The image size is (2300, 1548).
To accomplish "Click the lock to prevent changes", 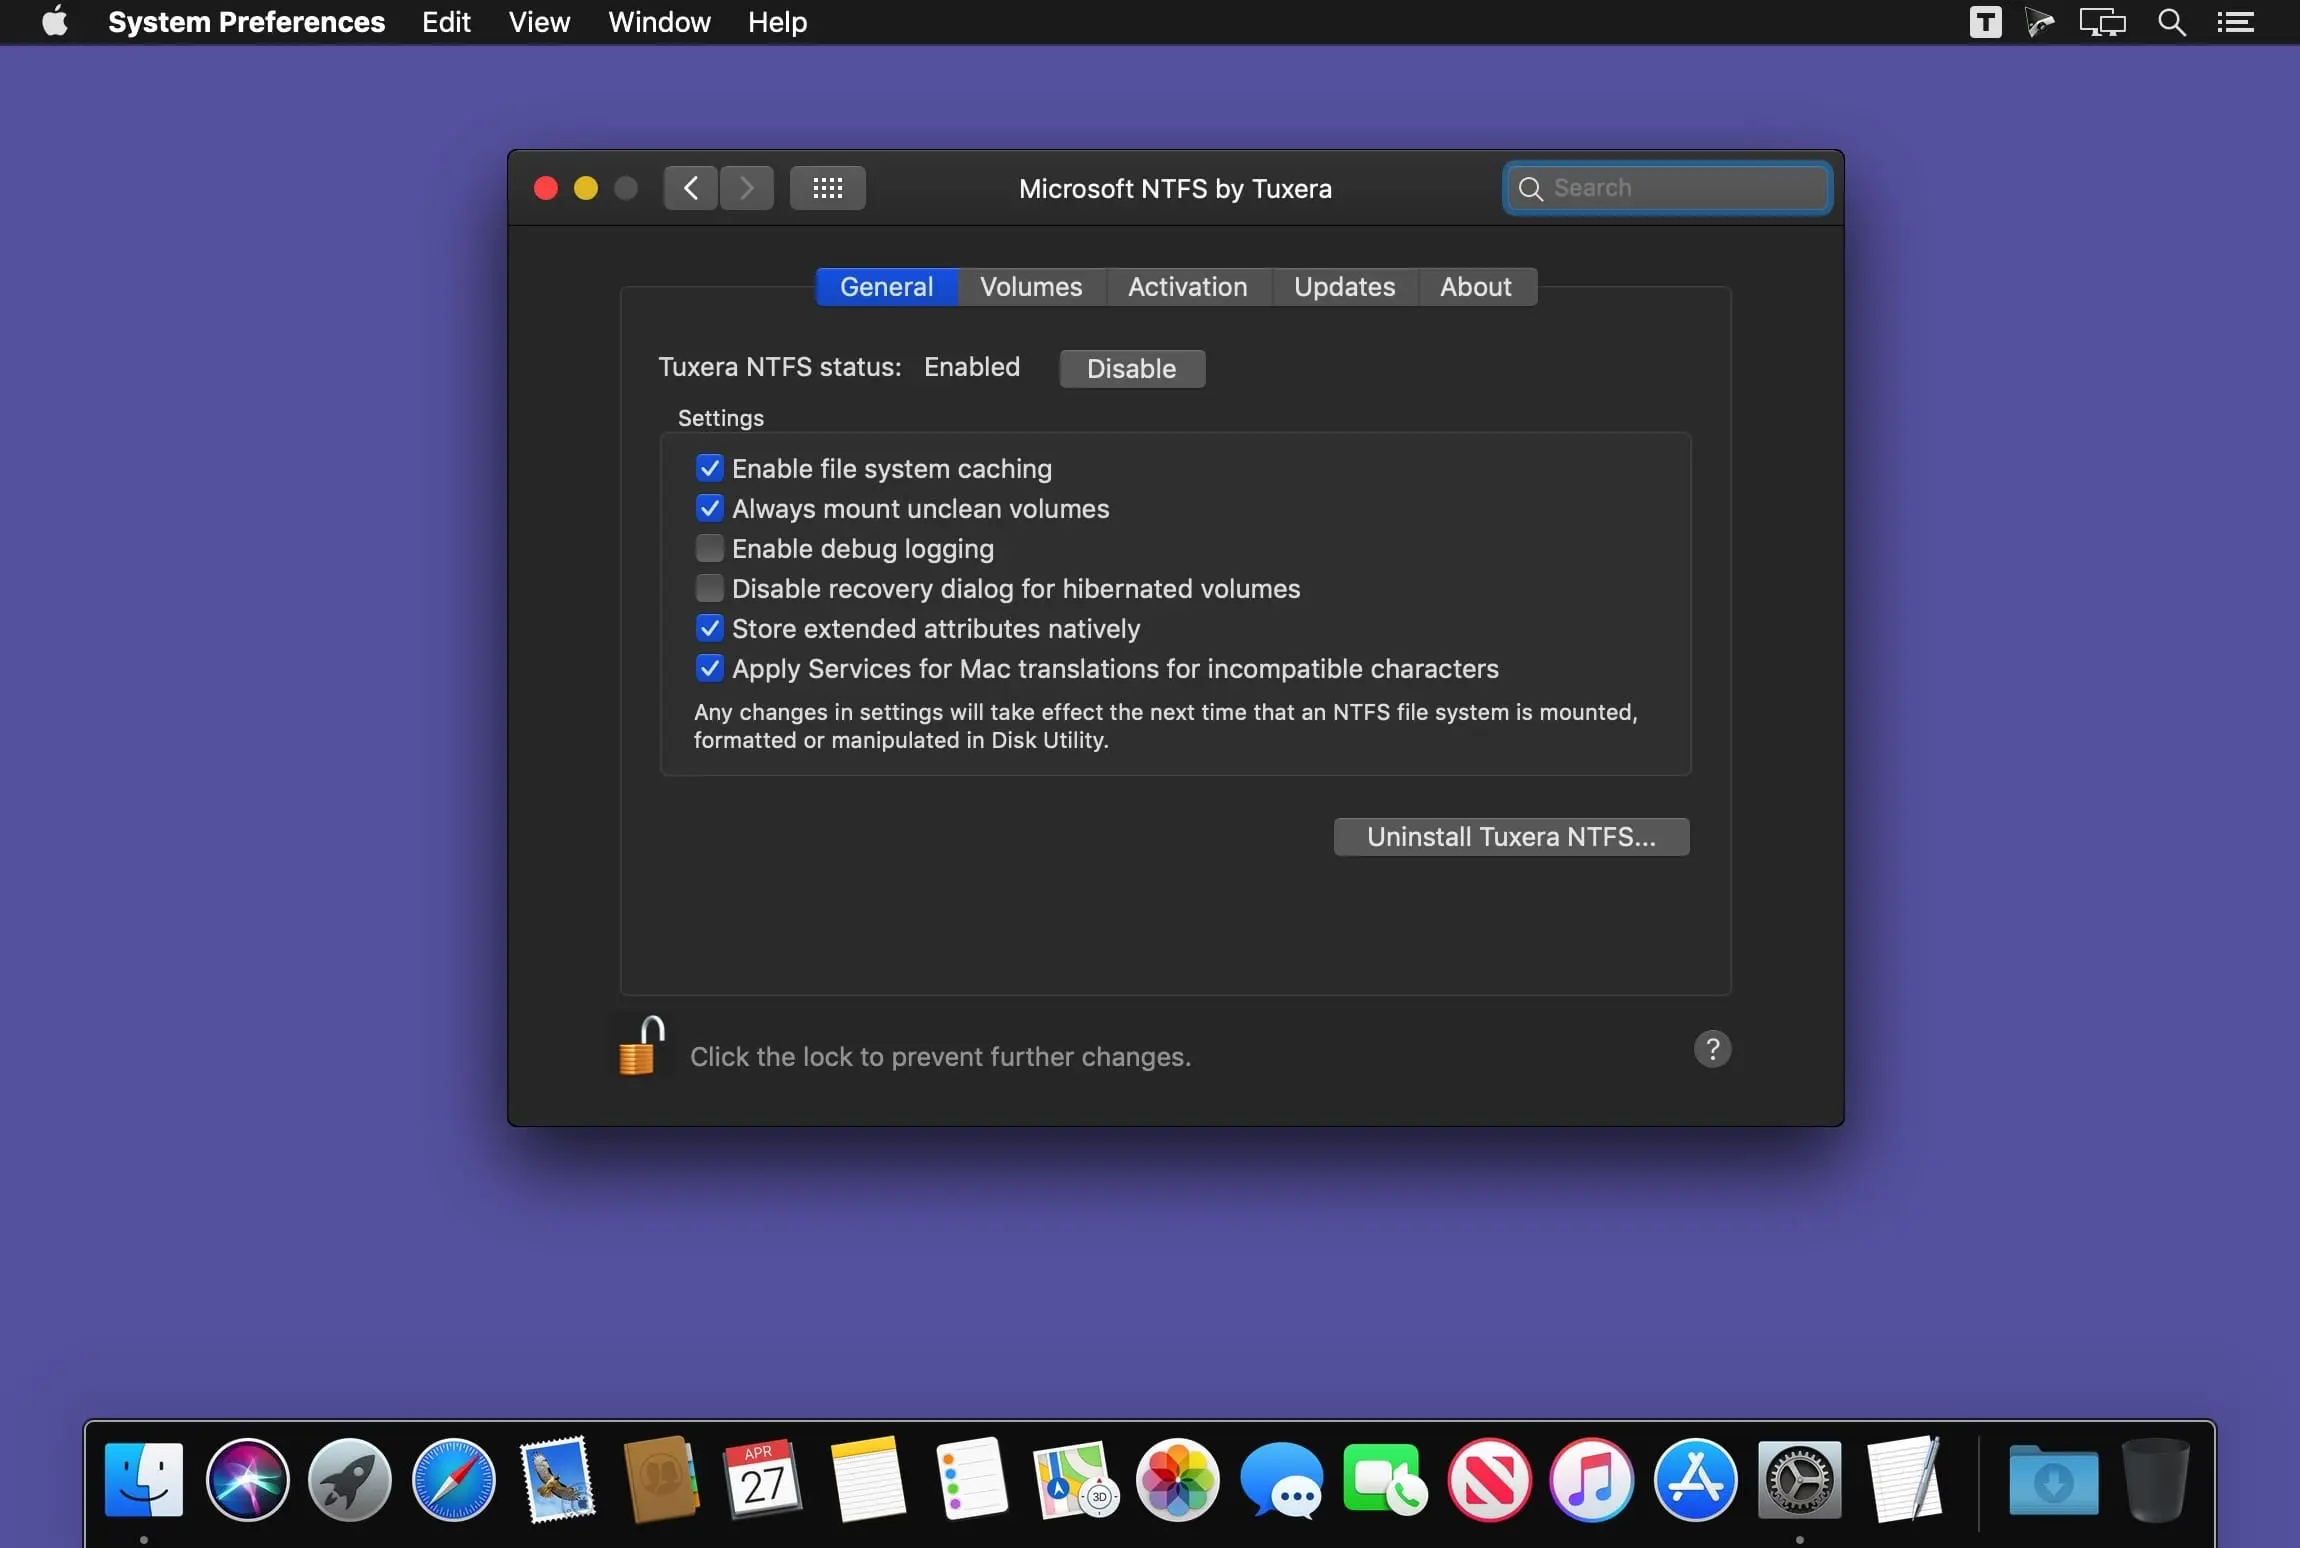I will (639, 1047).
